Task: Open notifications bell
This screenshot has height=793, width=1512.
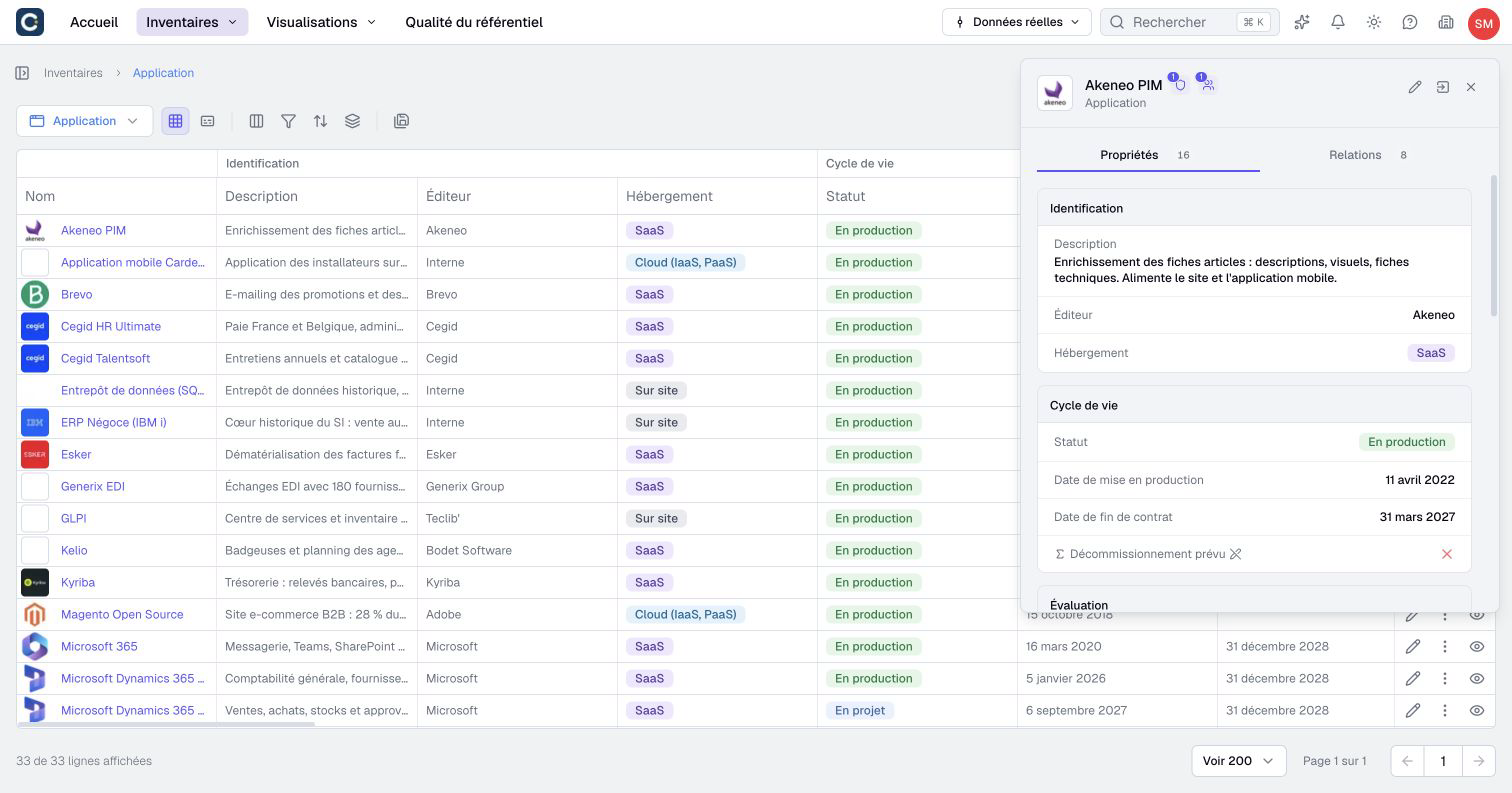Action: [x=1338, y=22]
